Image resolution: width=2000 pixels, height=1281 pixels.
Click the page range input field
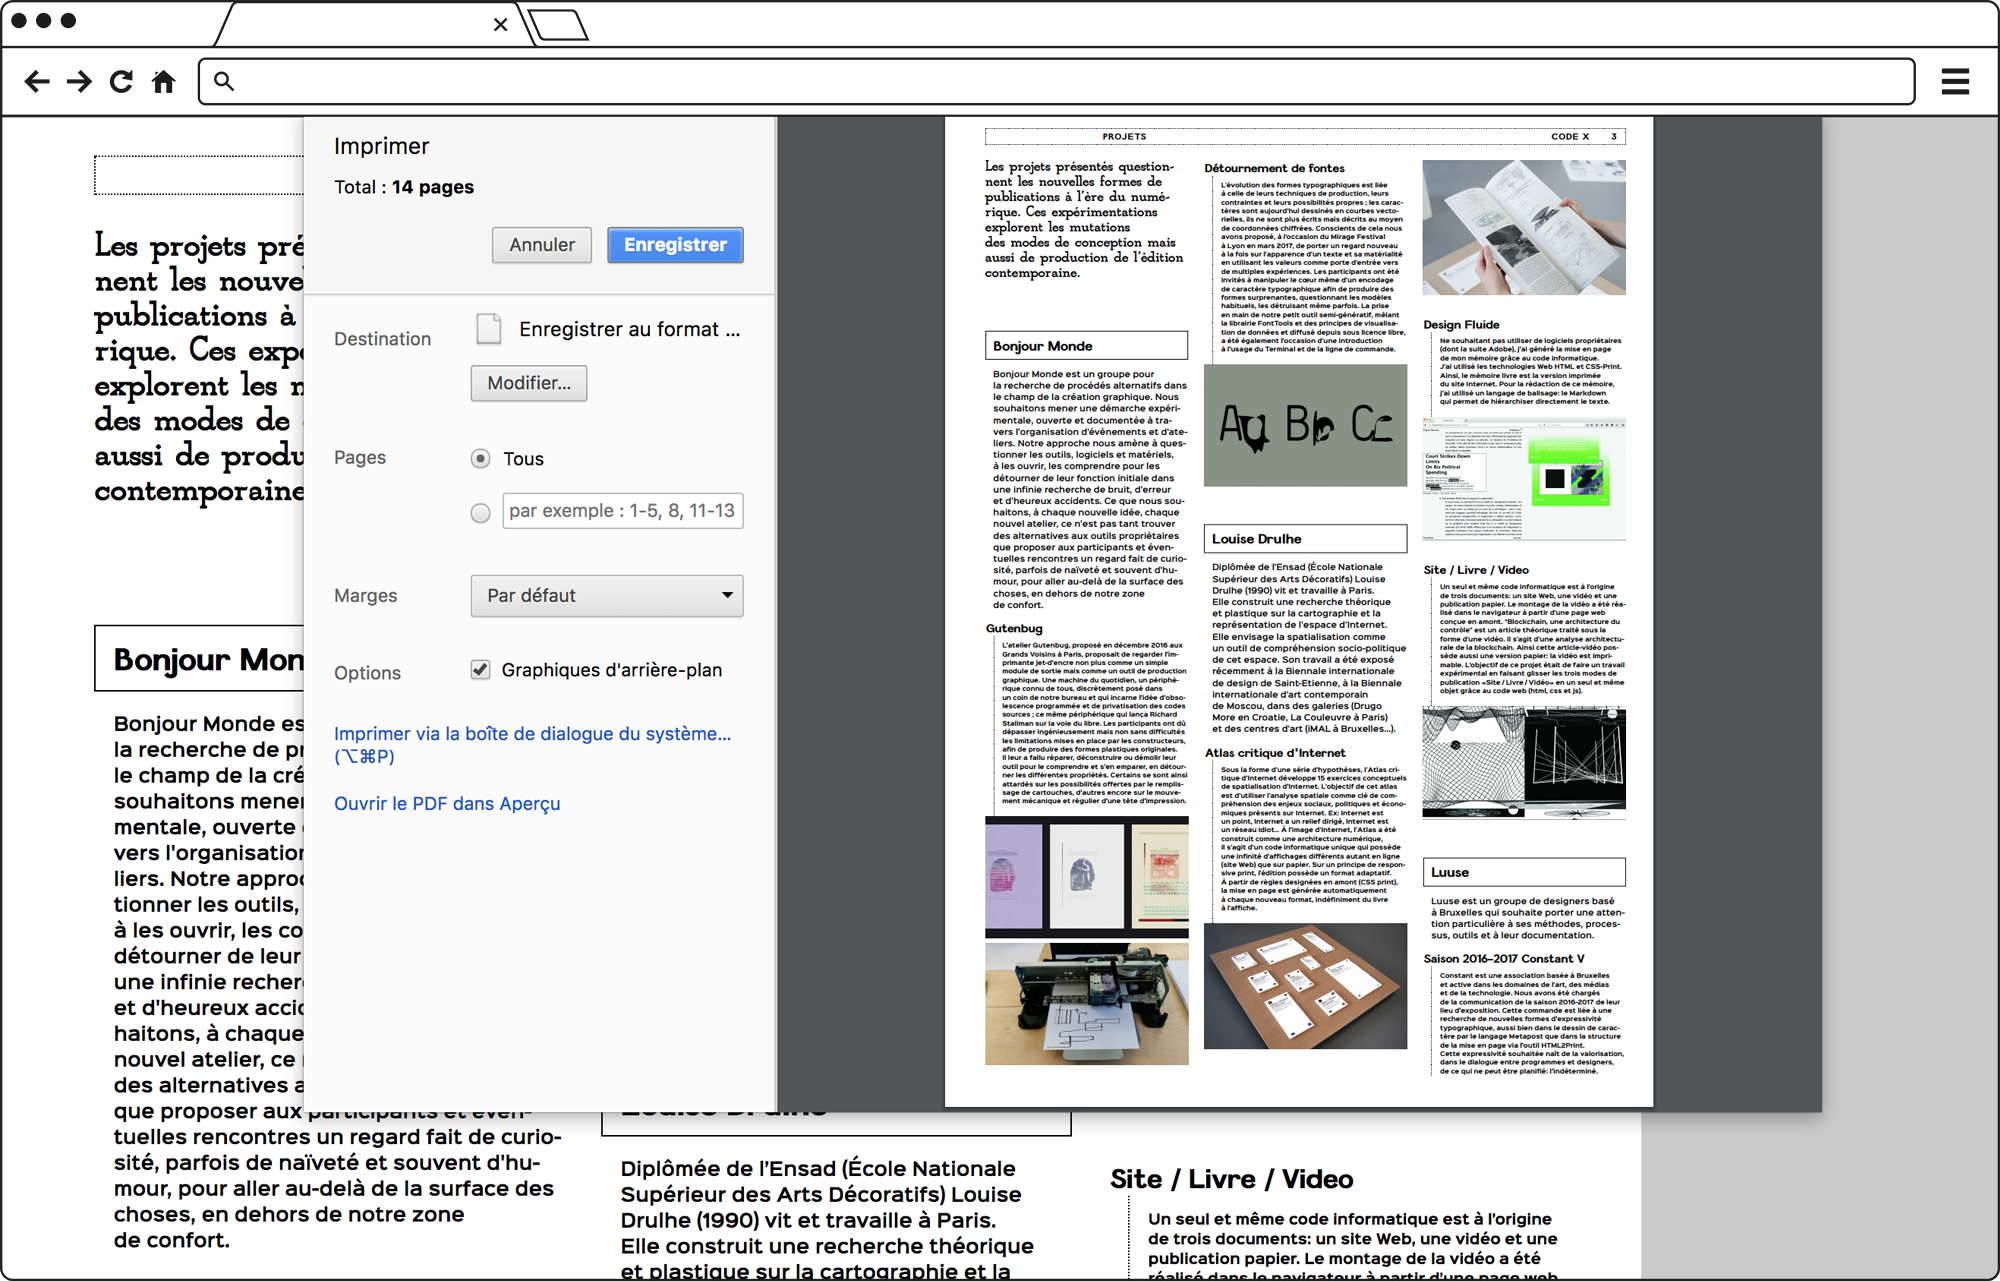(623, 511)
